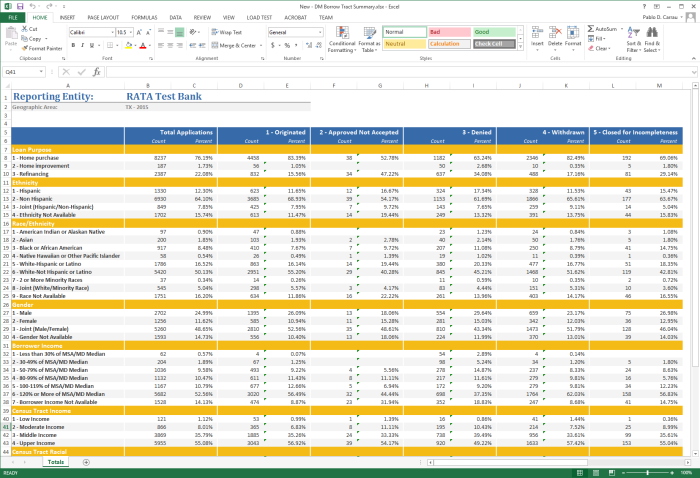The image size is (700, 478).
Task: Click the Insert cells icon
Action: tap(537, 33)
